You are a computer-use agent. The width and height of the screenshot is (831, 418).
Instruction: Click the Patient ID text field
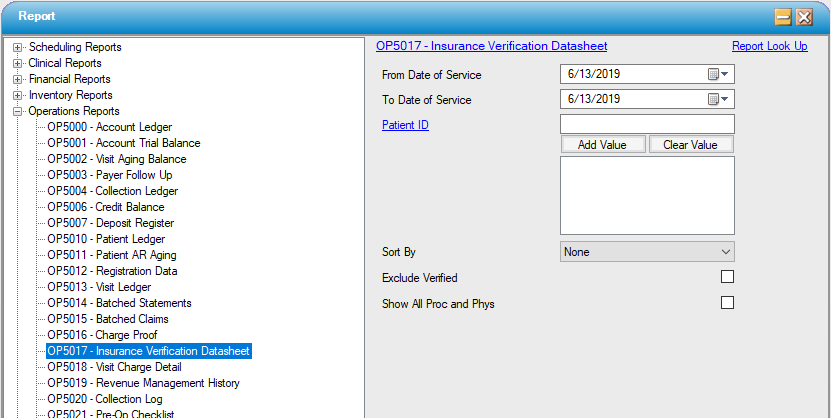coord(647,124)
